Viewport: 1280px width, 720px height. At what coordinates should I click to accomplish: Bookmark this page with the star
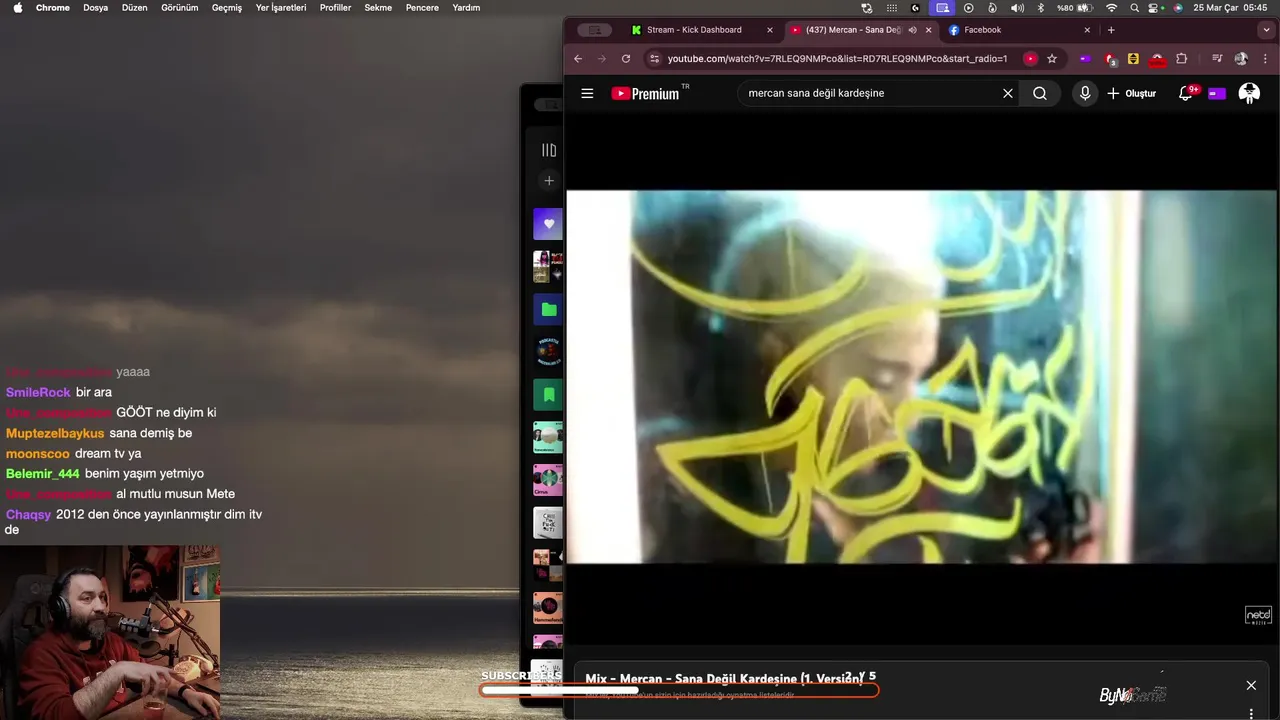coord(1052,59)
